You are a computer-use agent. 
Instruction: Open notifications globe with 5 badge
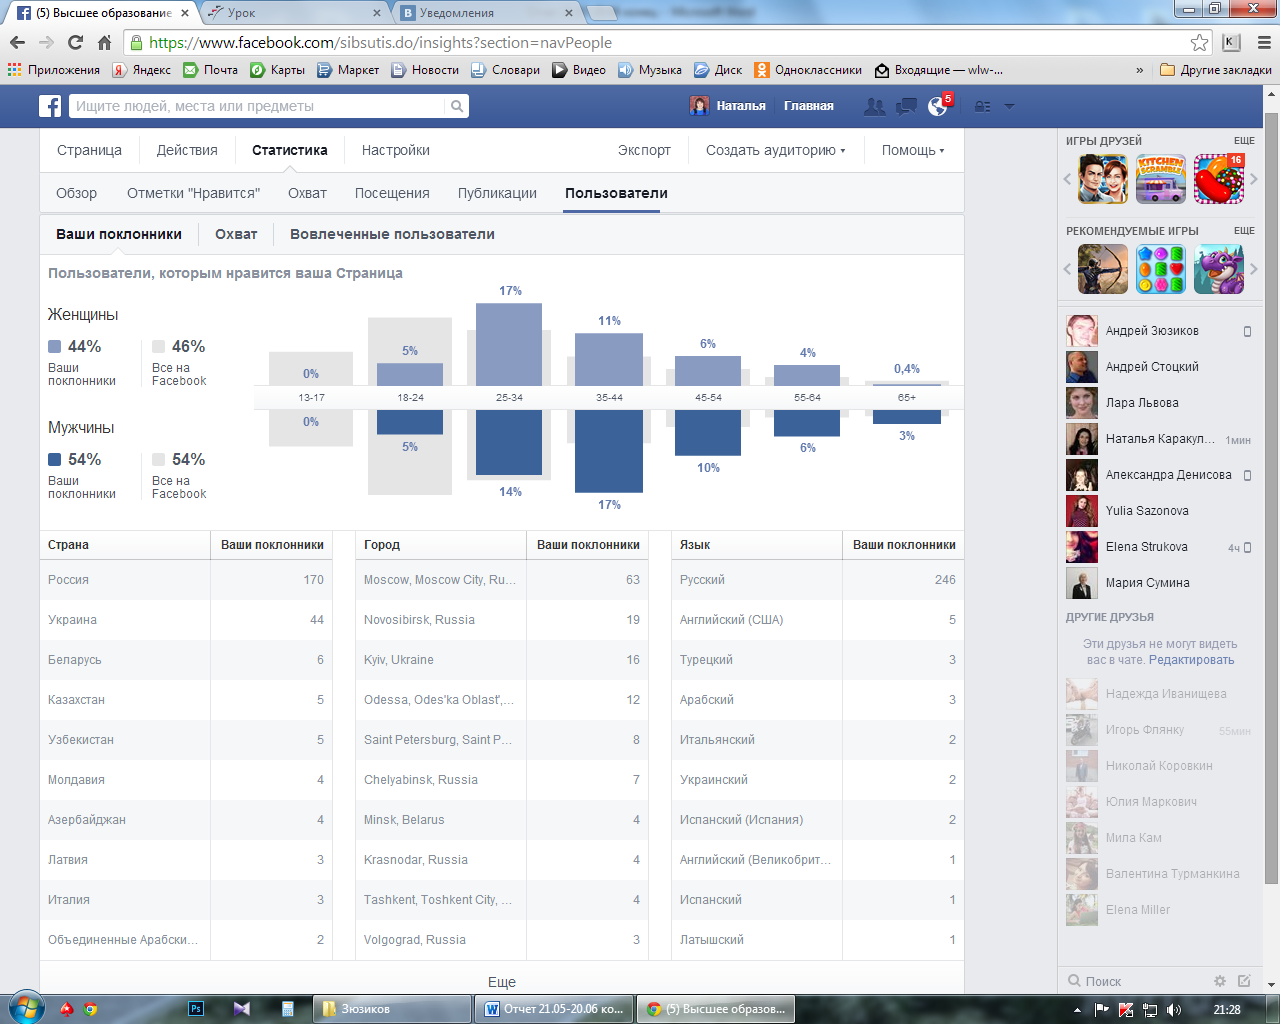click(938, 106)
